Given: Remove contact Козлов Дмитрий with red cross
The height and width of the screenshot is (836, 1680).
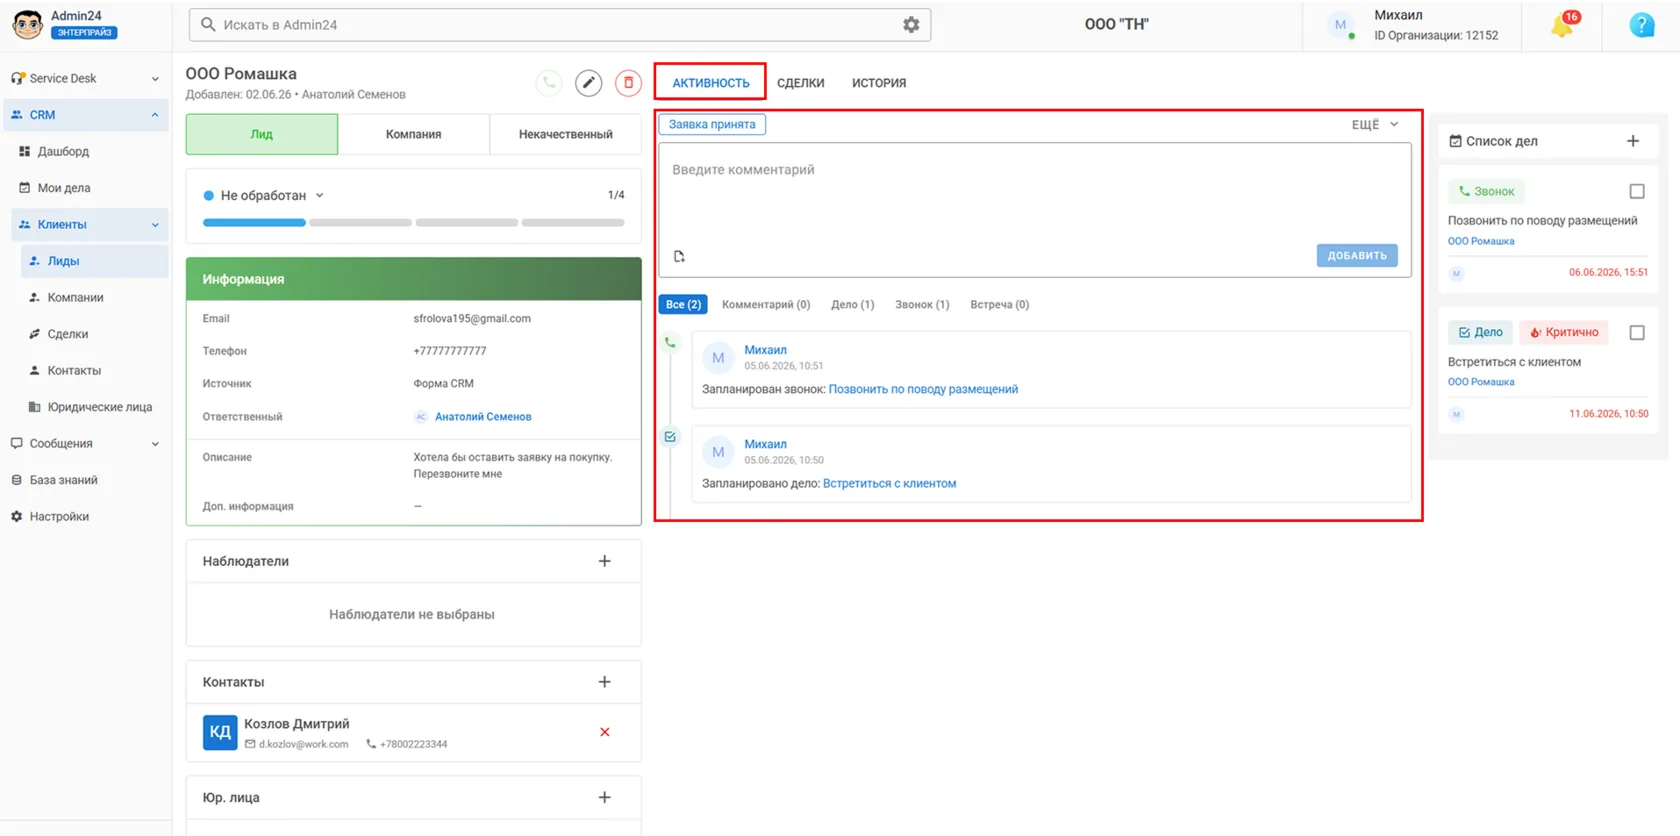Looking at the screenshot, I should [x=605, y=732].
